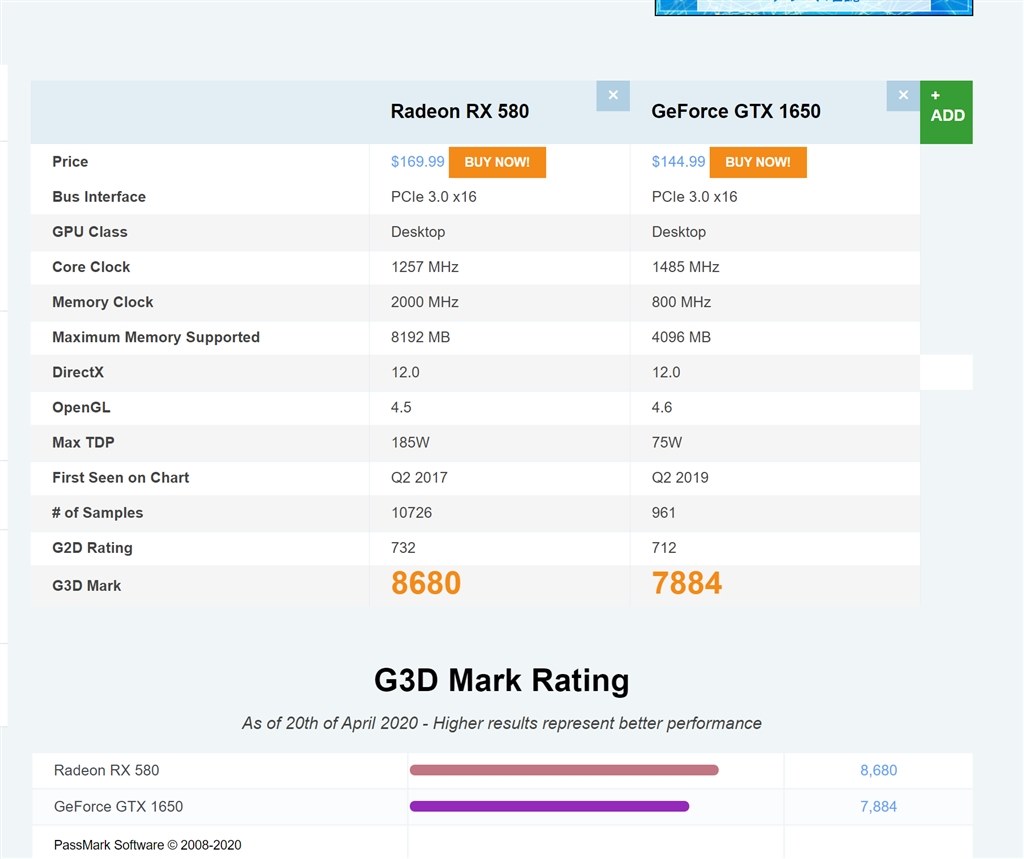The height and width of the screenshot is (859, 1024).
Task: Click the 1257 MHz core clock value
Action: (x=424, y=267)
